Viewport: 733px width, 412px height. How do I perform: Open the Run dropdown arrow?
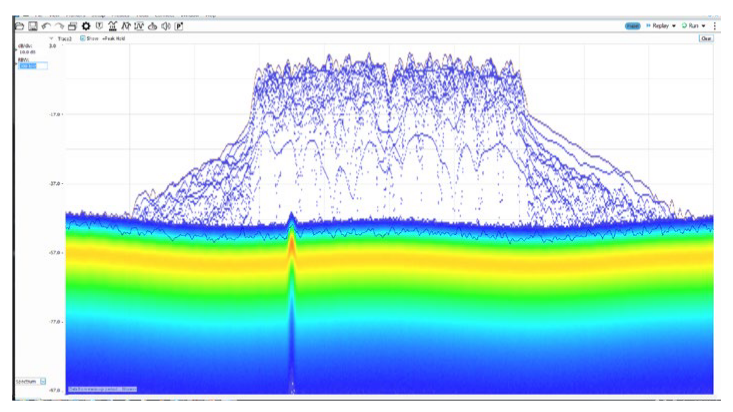point(704,25)
